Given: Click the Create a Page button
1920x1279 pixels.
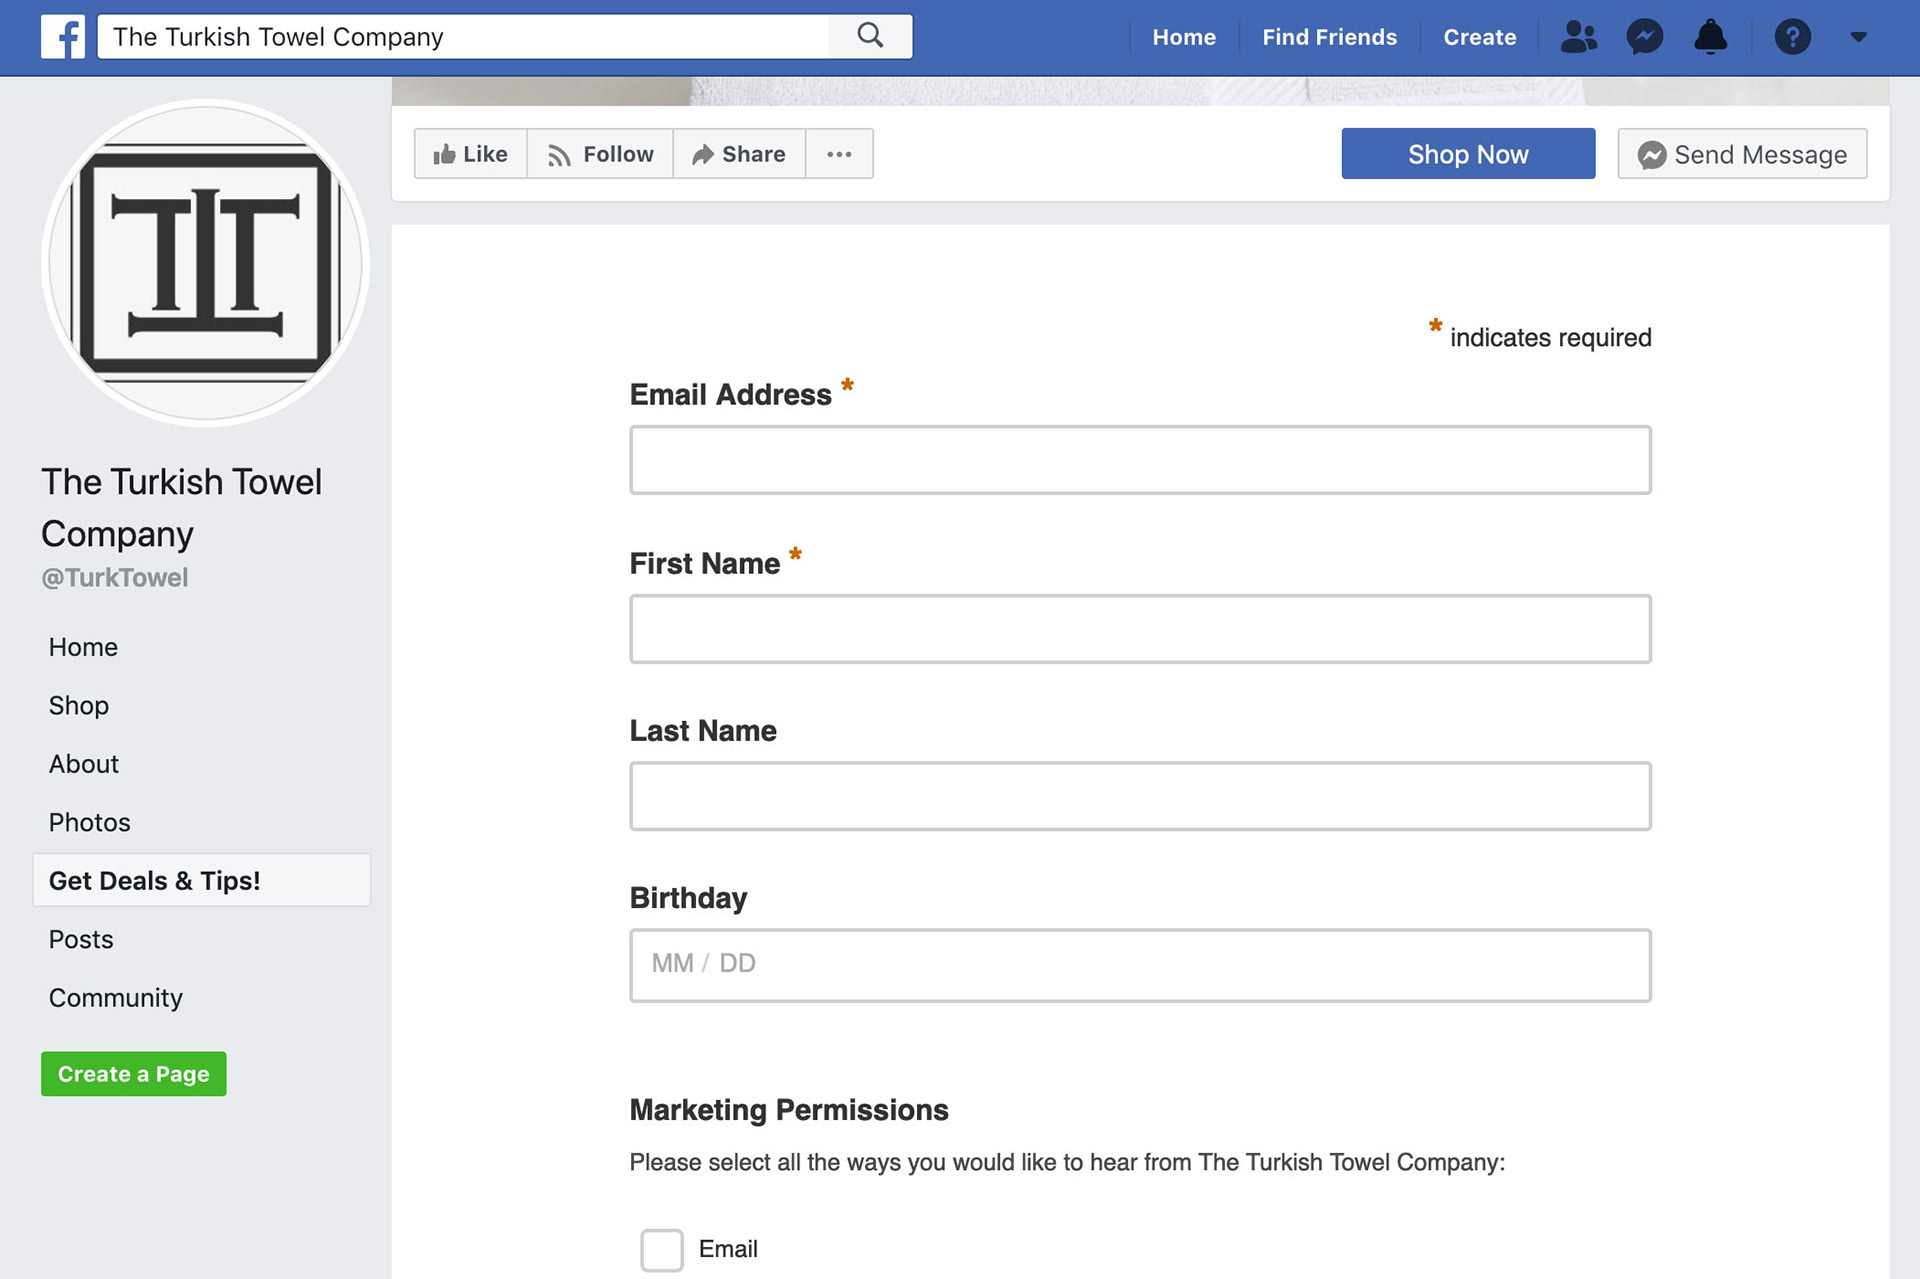Looking at the screenshot, I should coord(133,1074).
